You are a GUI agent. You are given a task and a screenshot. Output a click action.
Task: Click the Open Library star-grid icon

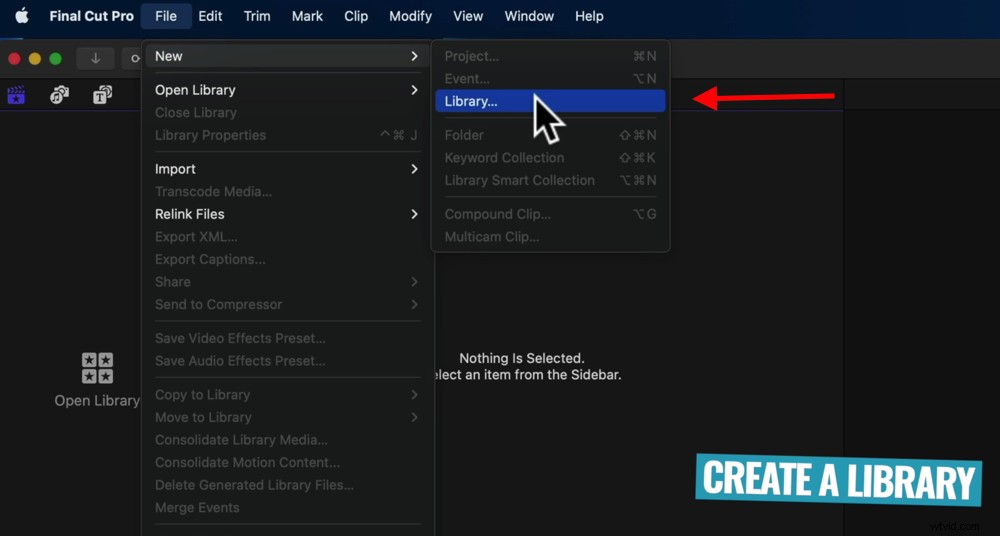(98, 368)
